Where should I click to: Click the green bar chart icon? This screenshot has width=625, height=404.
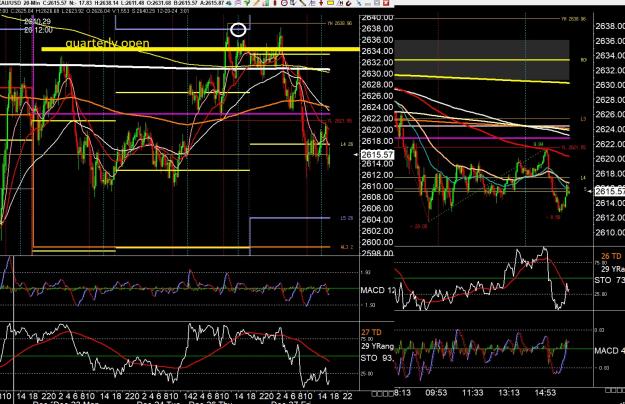click(x=266, y=3)
